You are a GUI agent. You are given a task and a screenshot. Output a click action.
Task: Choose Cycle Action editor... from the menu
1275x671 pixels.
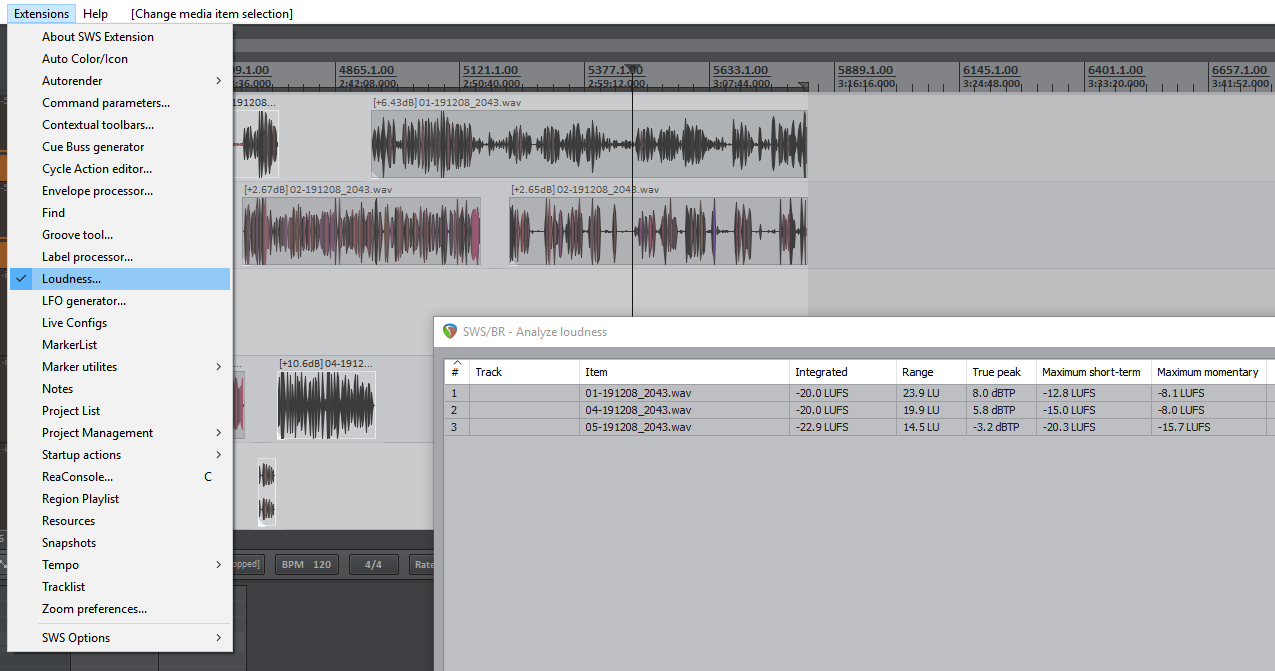point(97,169)
